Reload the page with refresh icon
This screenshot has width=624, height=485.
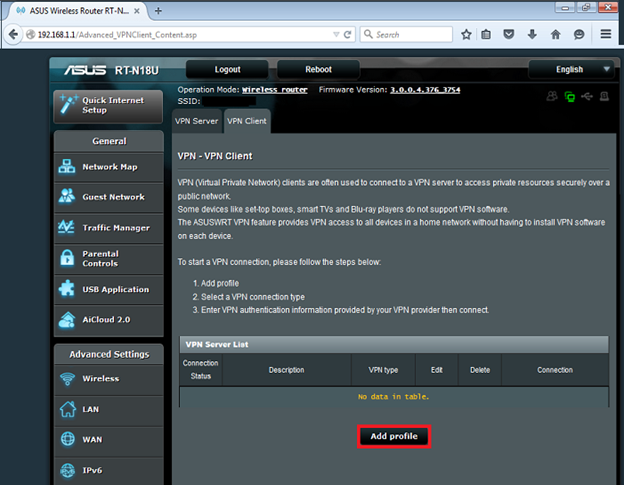click(x=347, y=35)
